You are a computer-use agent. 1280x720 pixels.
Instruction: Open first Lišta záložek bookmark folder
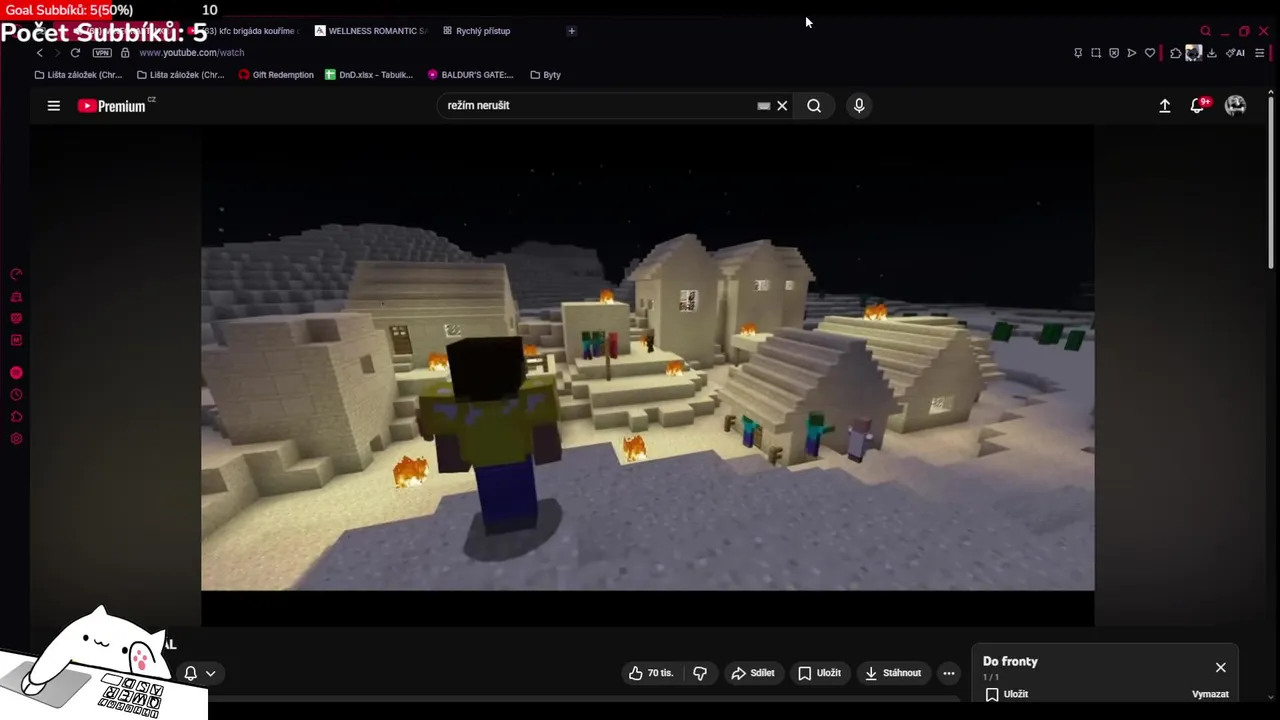click(x=78, y=75)
